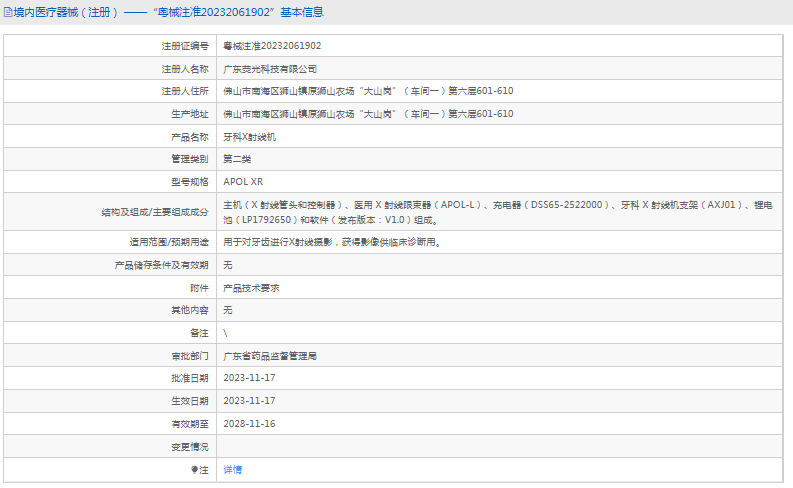Click the document icon before 境内医疗器械 heading
Screen dimensions: 793x488
8,12
